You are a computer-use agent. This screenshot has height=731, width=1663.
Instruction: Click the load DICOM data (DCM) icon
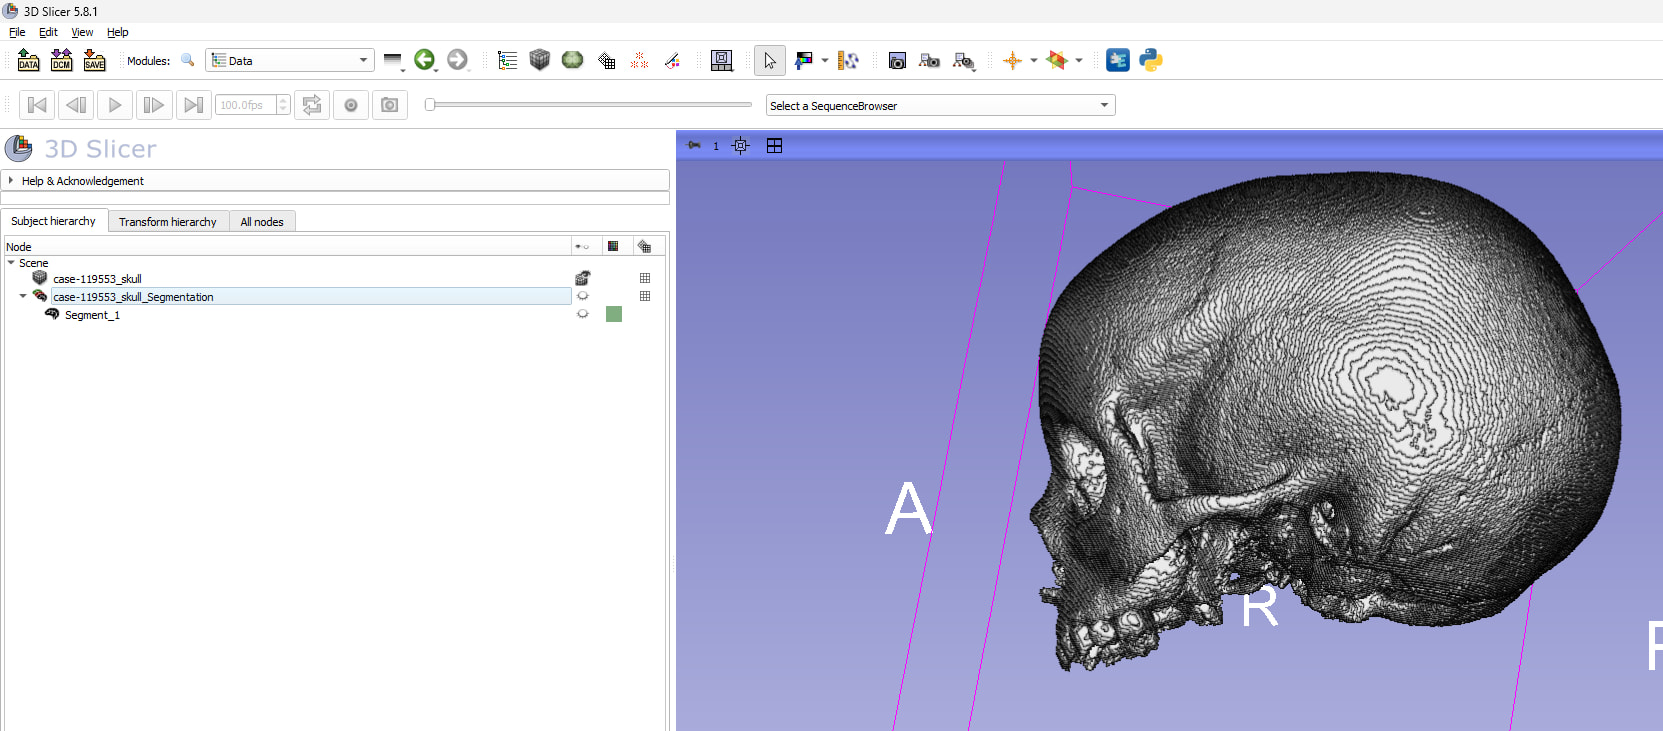pyautogui.click(x=61, y=60)
